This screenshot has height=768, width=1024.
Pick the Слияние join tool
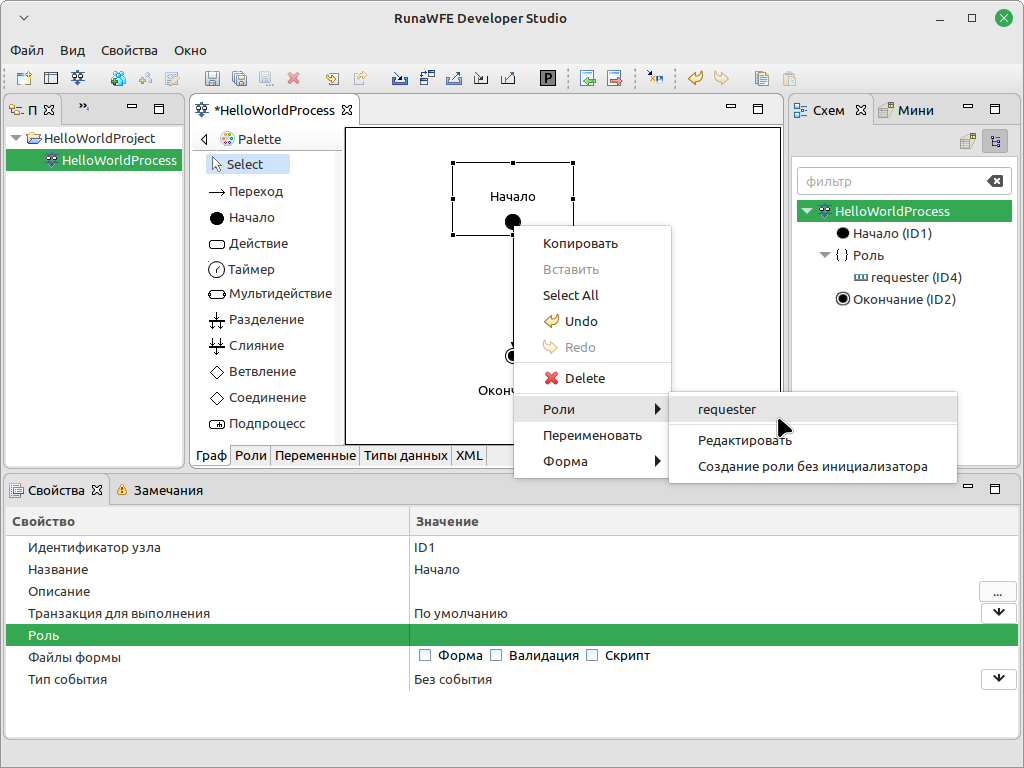click(x=246, y=345)
